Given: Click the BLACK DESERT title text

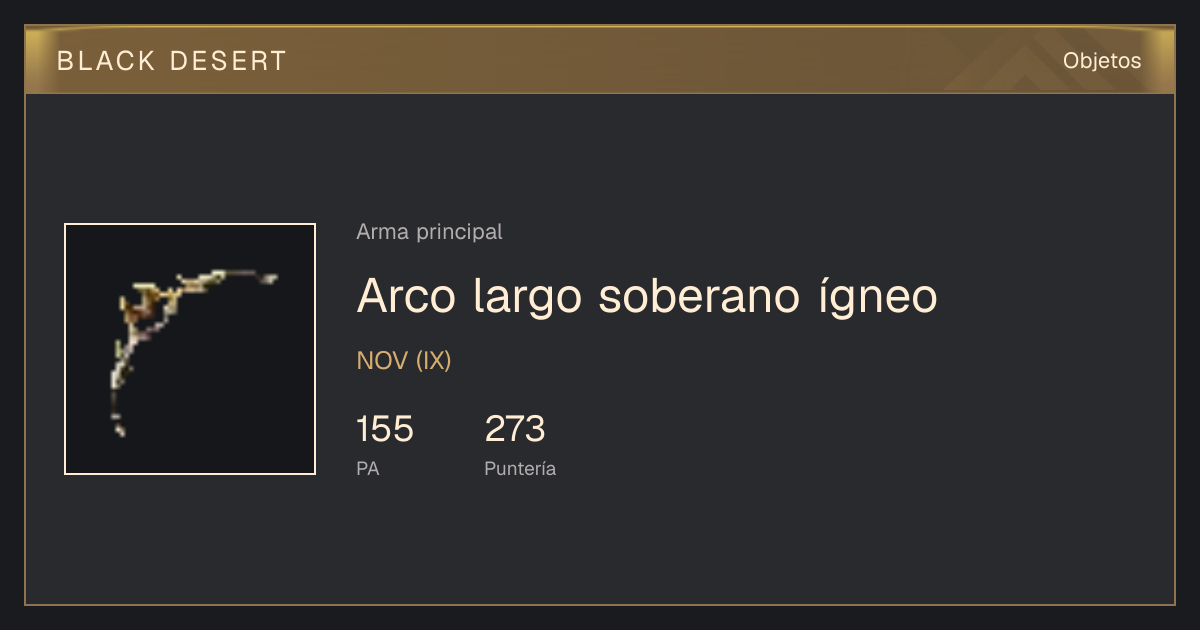Looking at the screenshot, I should pyautogui.click(x=172, y=61).
